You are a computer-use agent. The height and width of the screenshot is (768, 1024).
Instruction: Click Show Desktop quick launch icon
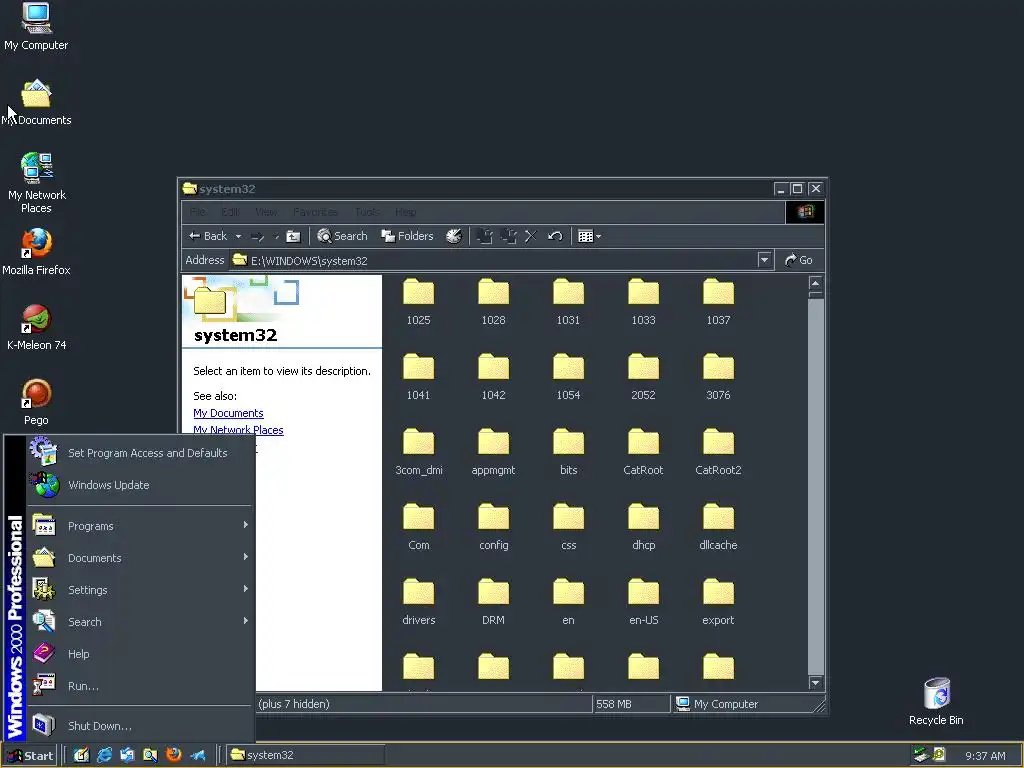click(81, 756)
